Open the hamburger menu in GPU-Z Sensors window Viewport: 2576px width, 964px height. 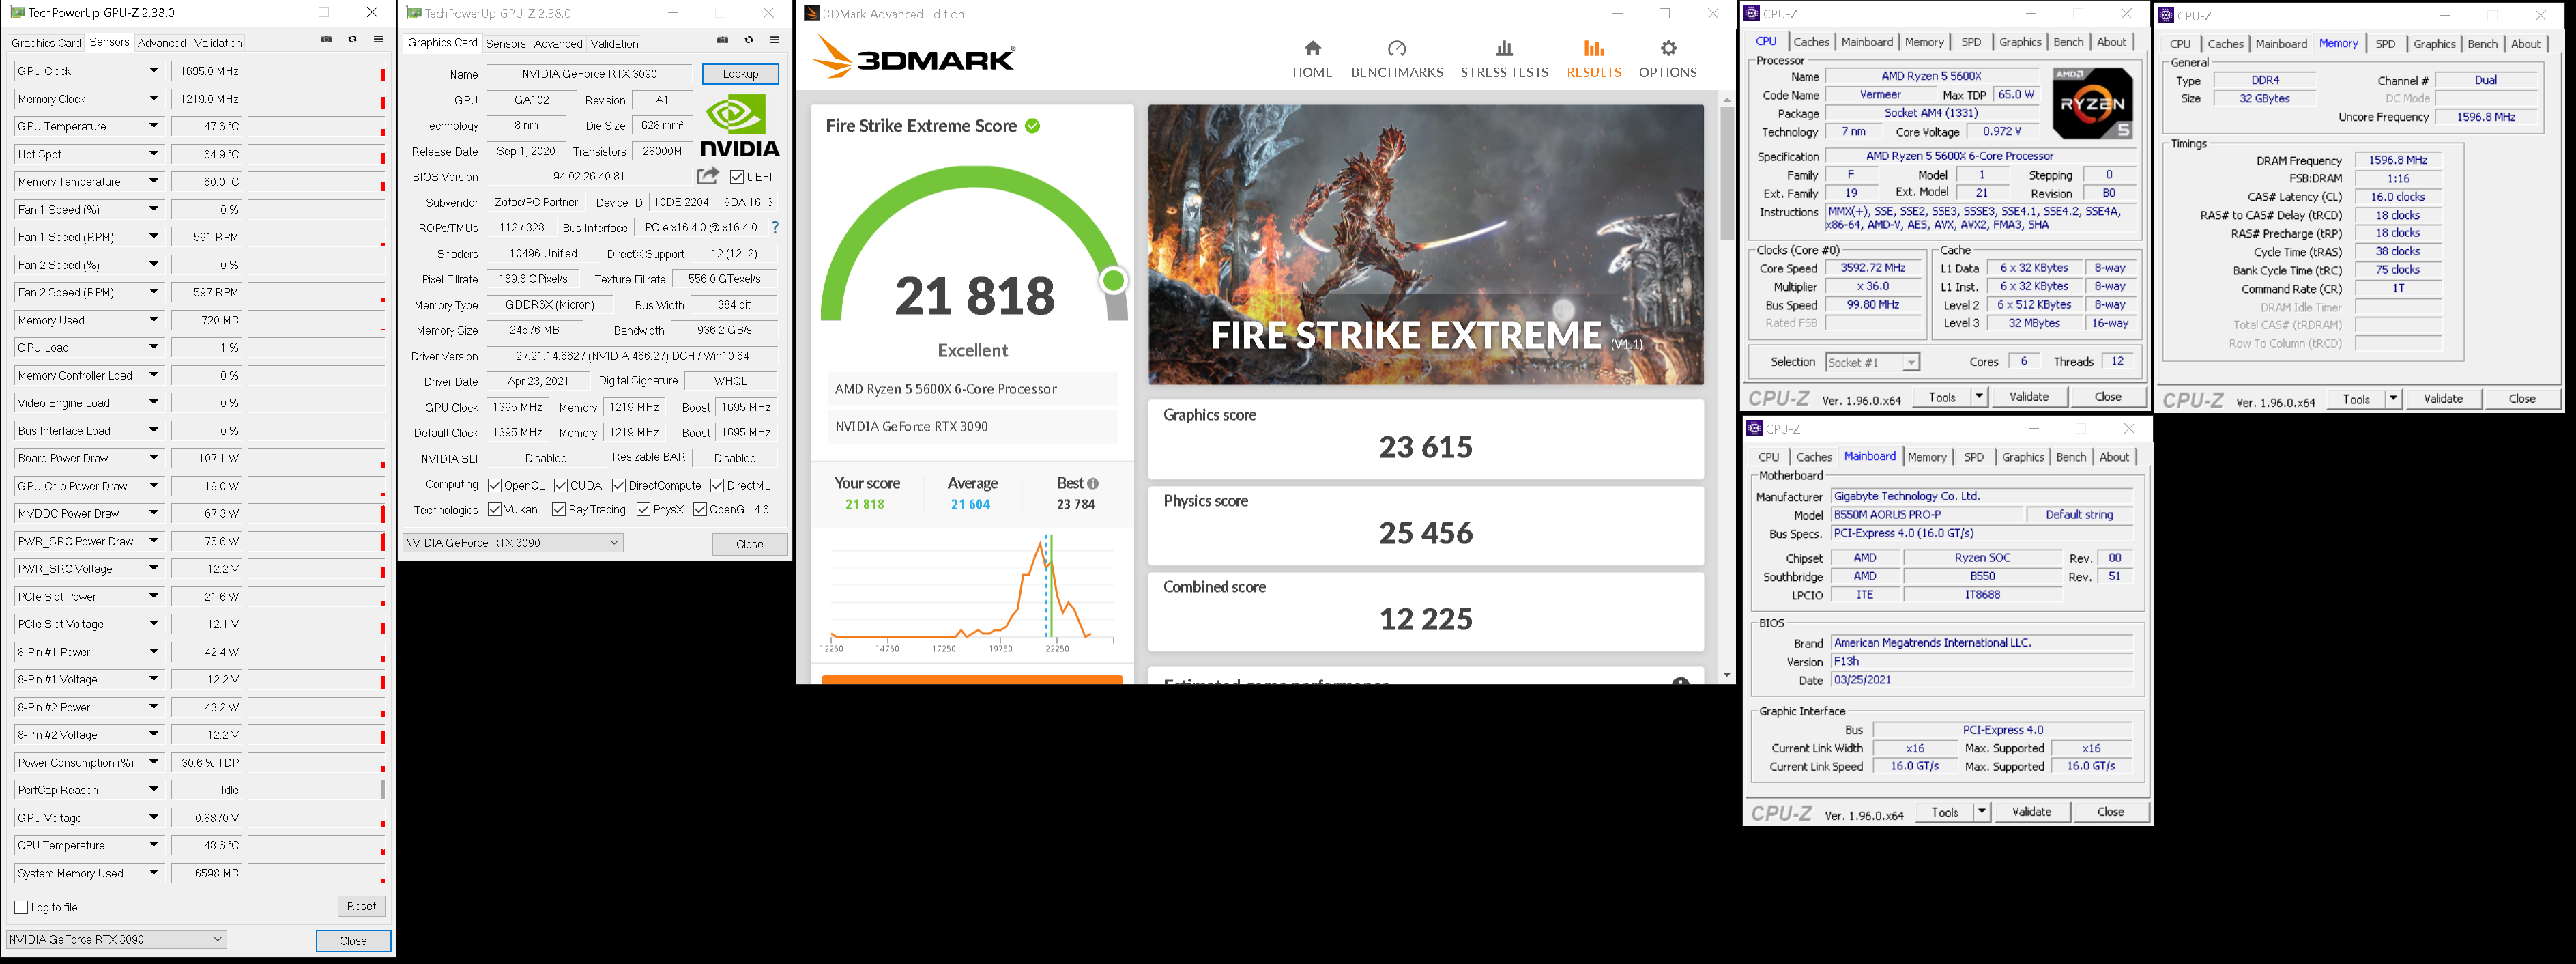378,40
